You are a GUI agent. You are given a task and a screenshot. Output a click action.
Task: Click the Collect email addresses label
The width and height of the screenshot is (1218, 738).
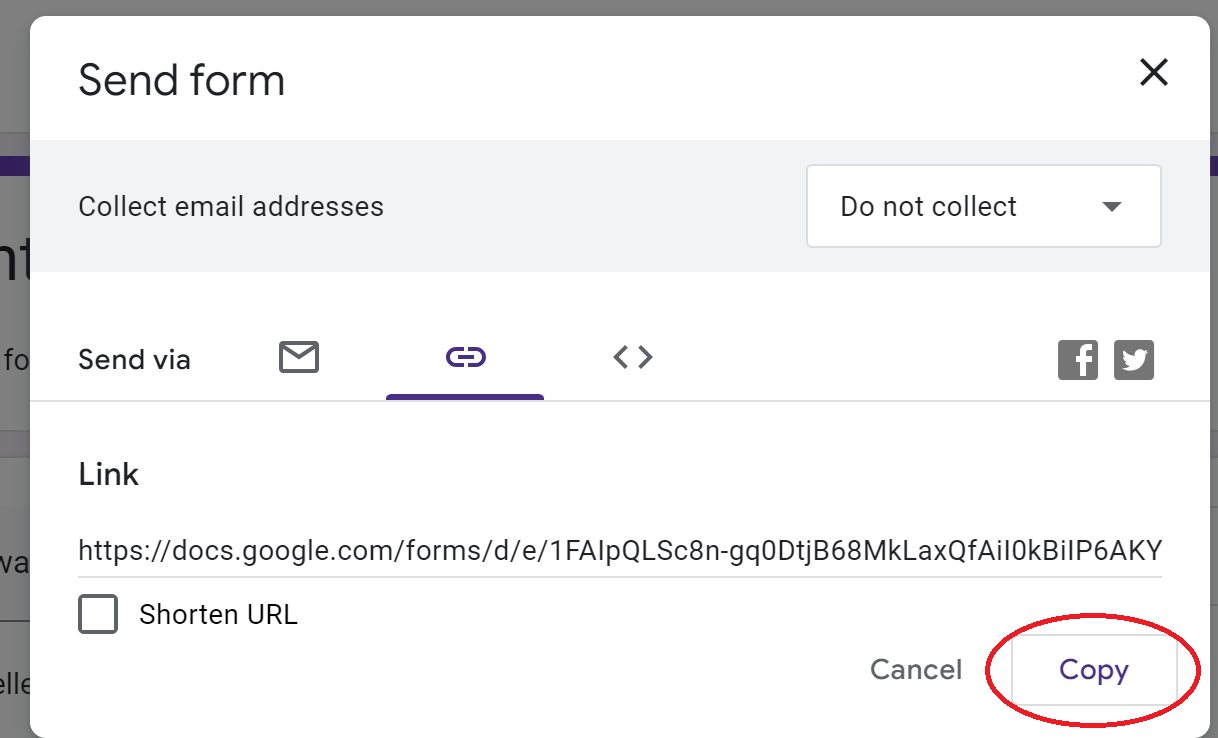tap(231, 207)
